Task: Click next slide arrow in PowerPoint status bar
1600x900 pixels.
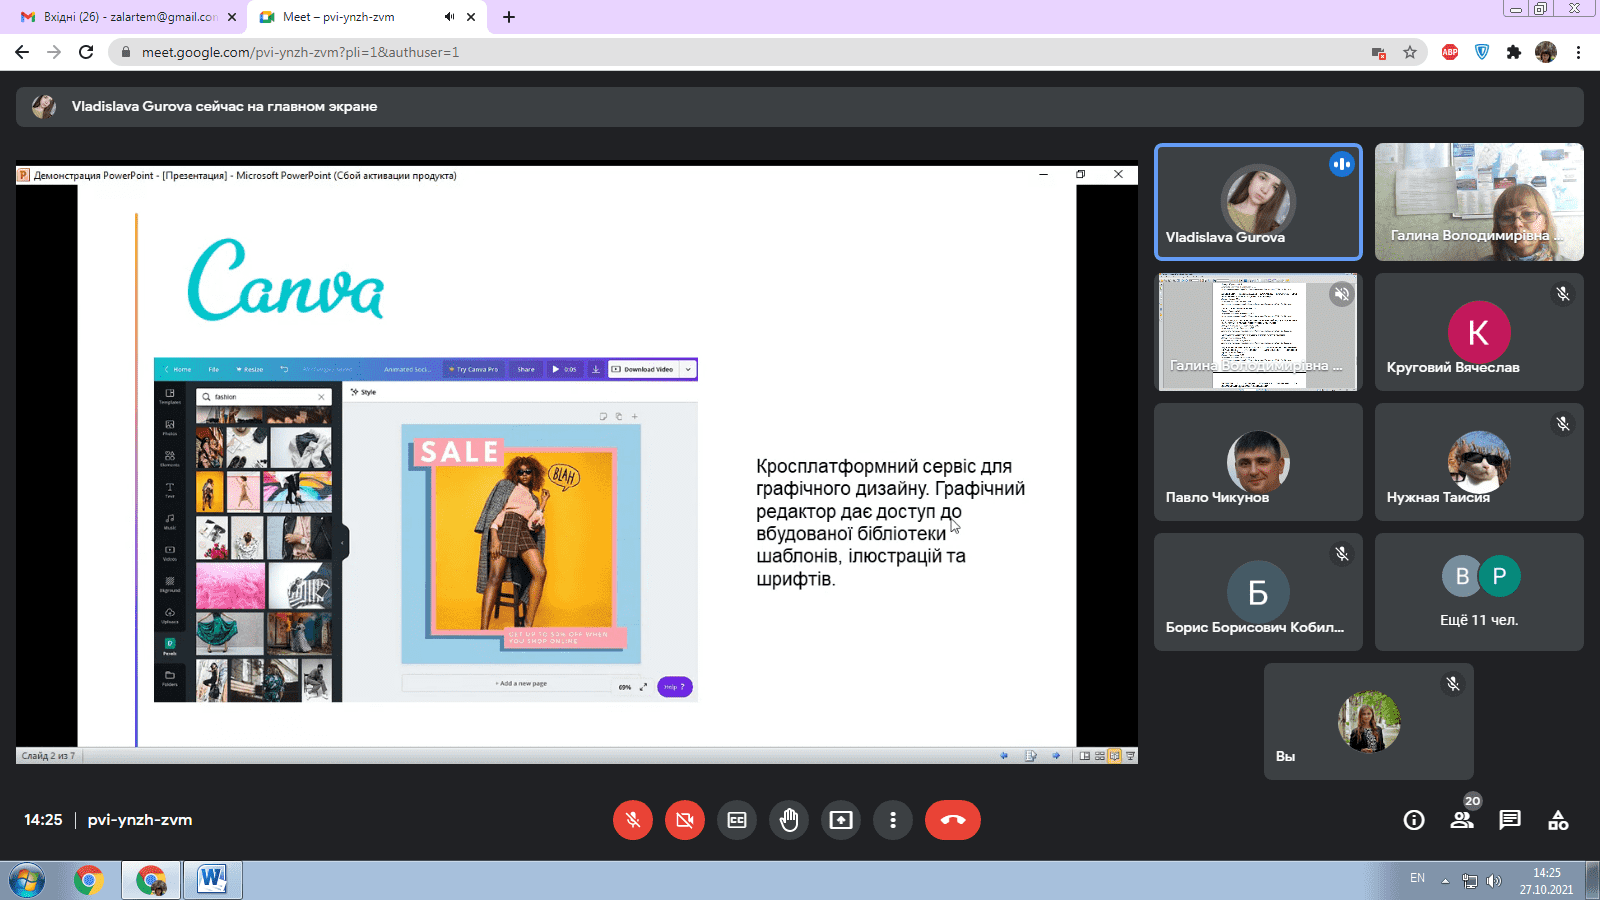Action: coord(1056,756)
